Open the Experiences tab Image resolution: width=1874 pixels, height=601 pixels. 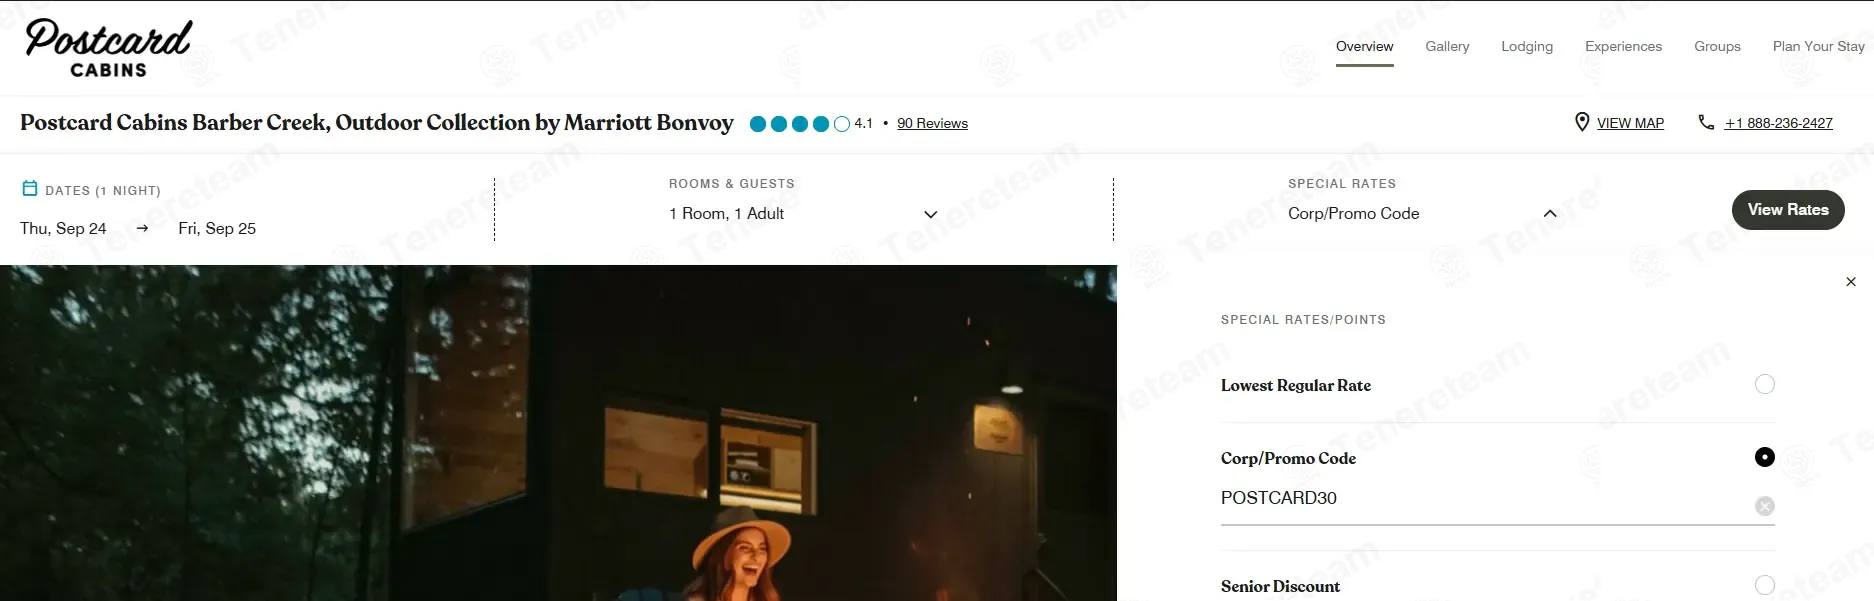[x=1623, y=47]
